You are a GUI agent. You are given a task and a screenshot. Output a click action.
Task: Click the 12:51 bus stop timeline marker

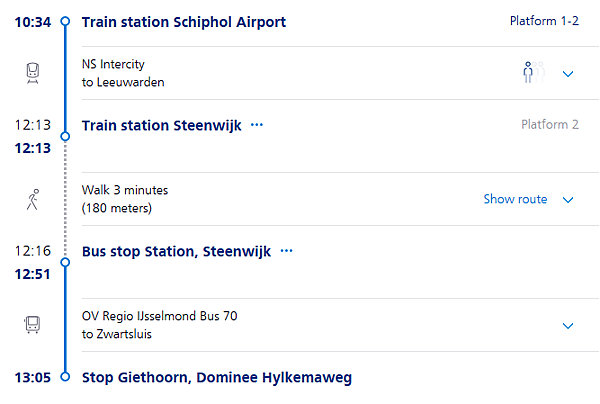[x=65, y=262]
